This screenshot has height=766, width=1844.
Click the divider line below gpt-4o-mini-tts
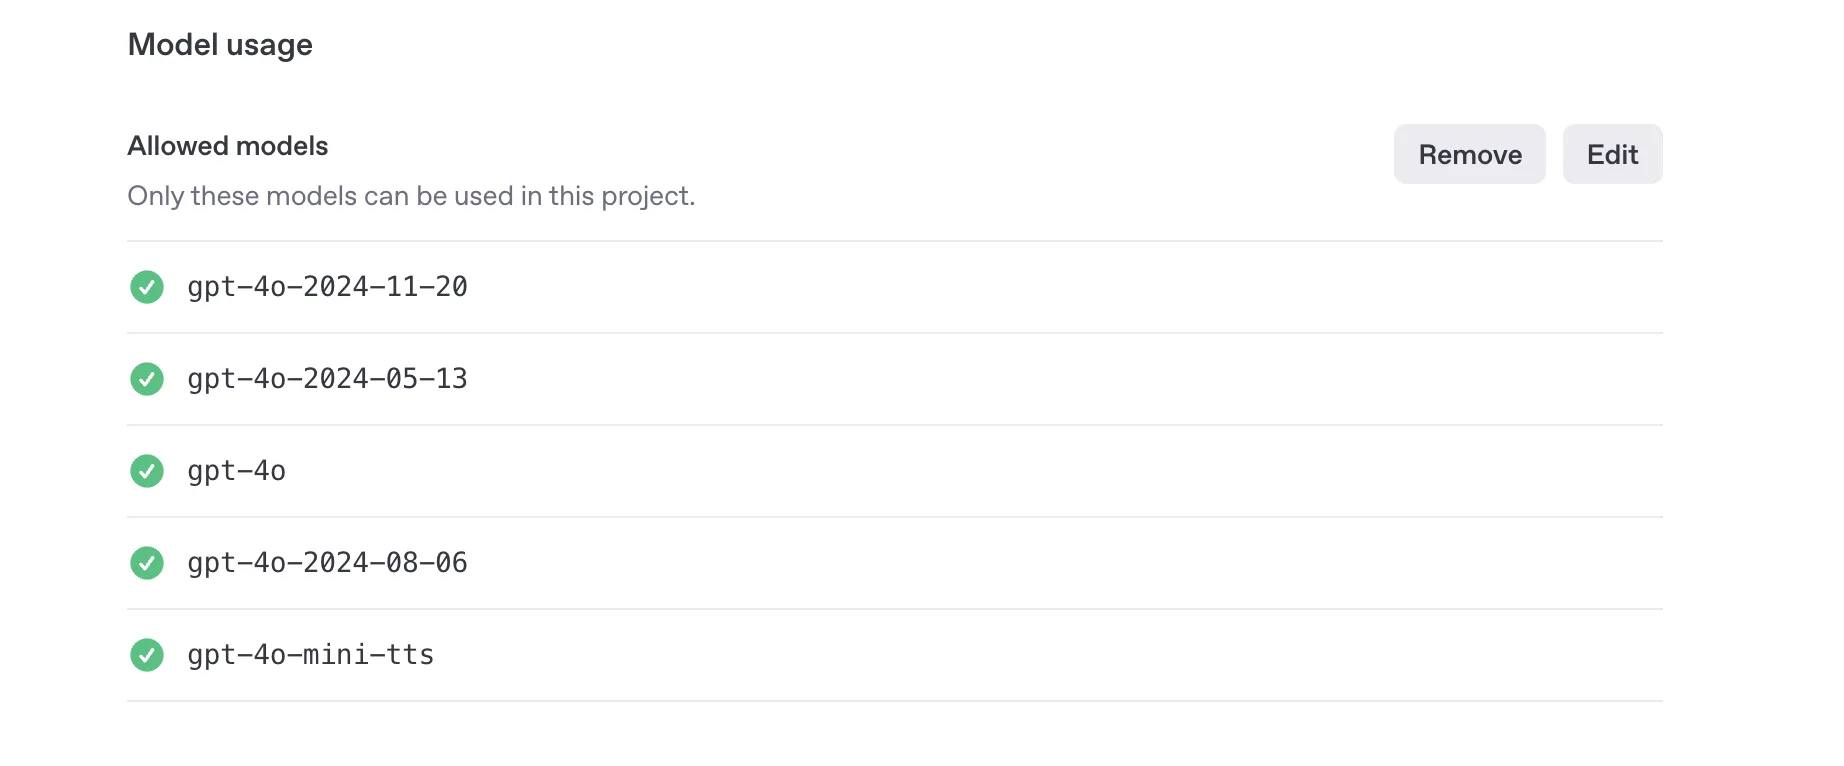click(x=894, y=701)
